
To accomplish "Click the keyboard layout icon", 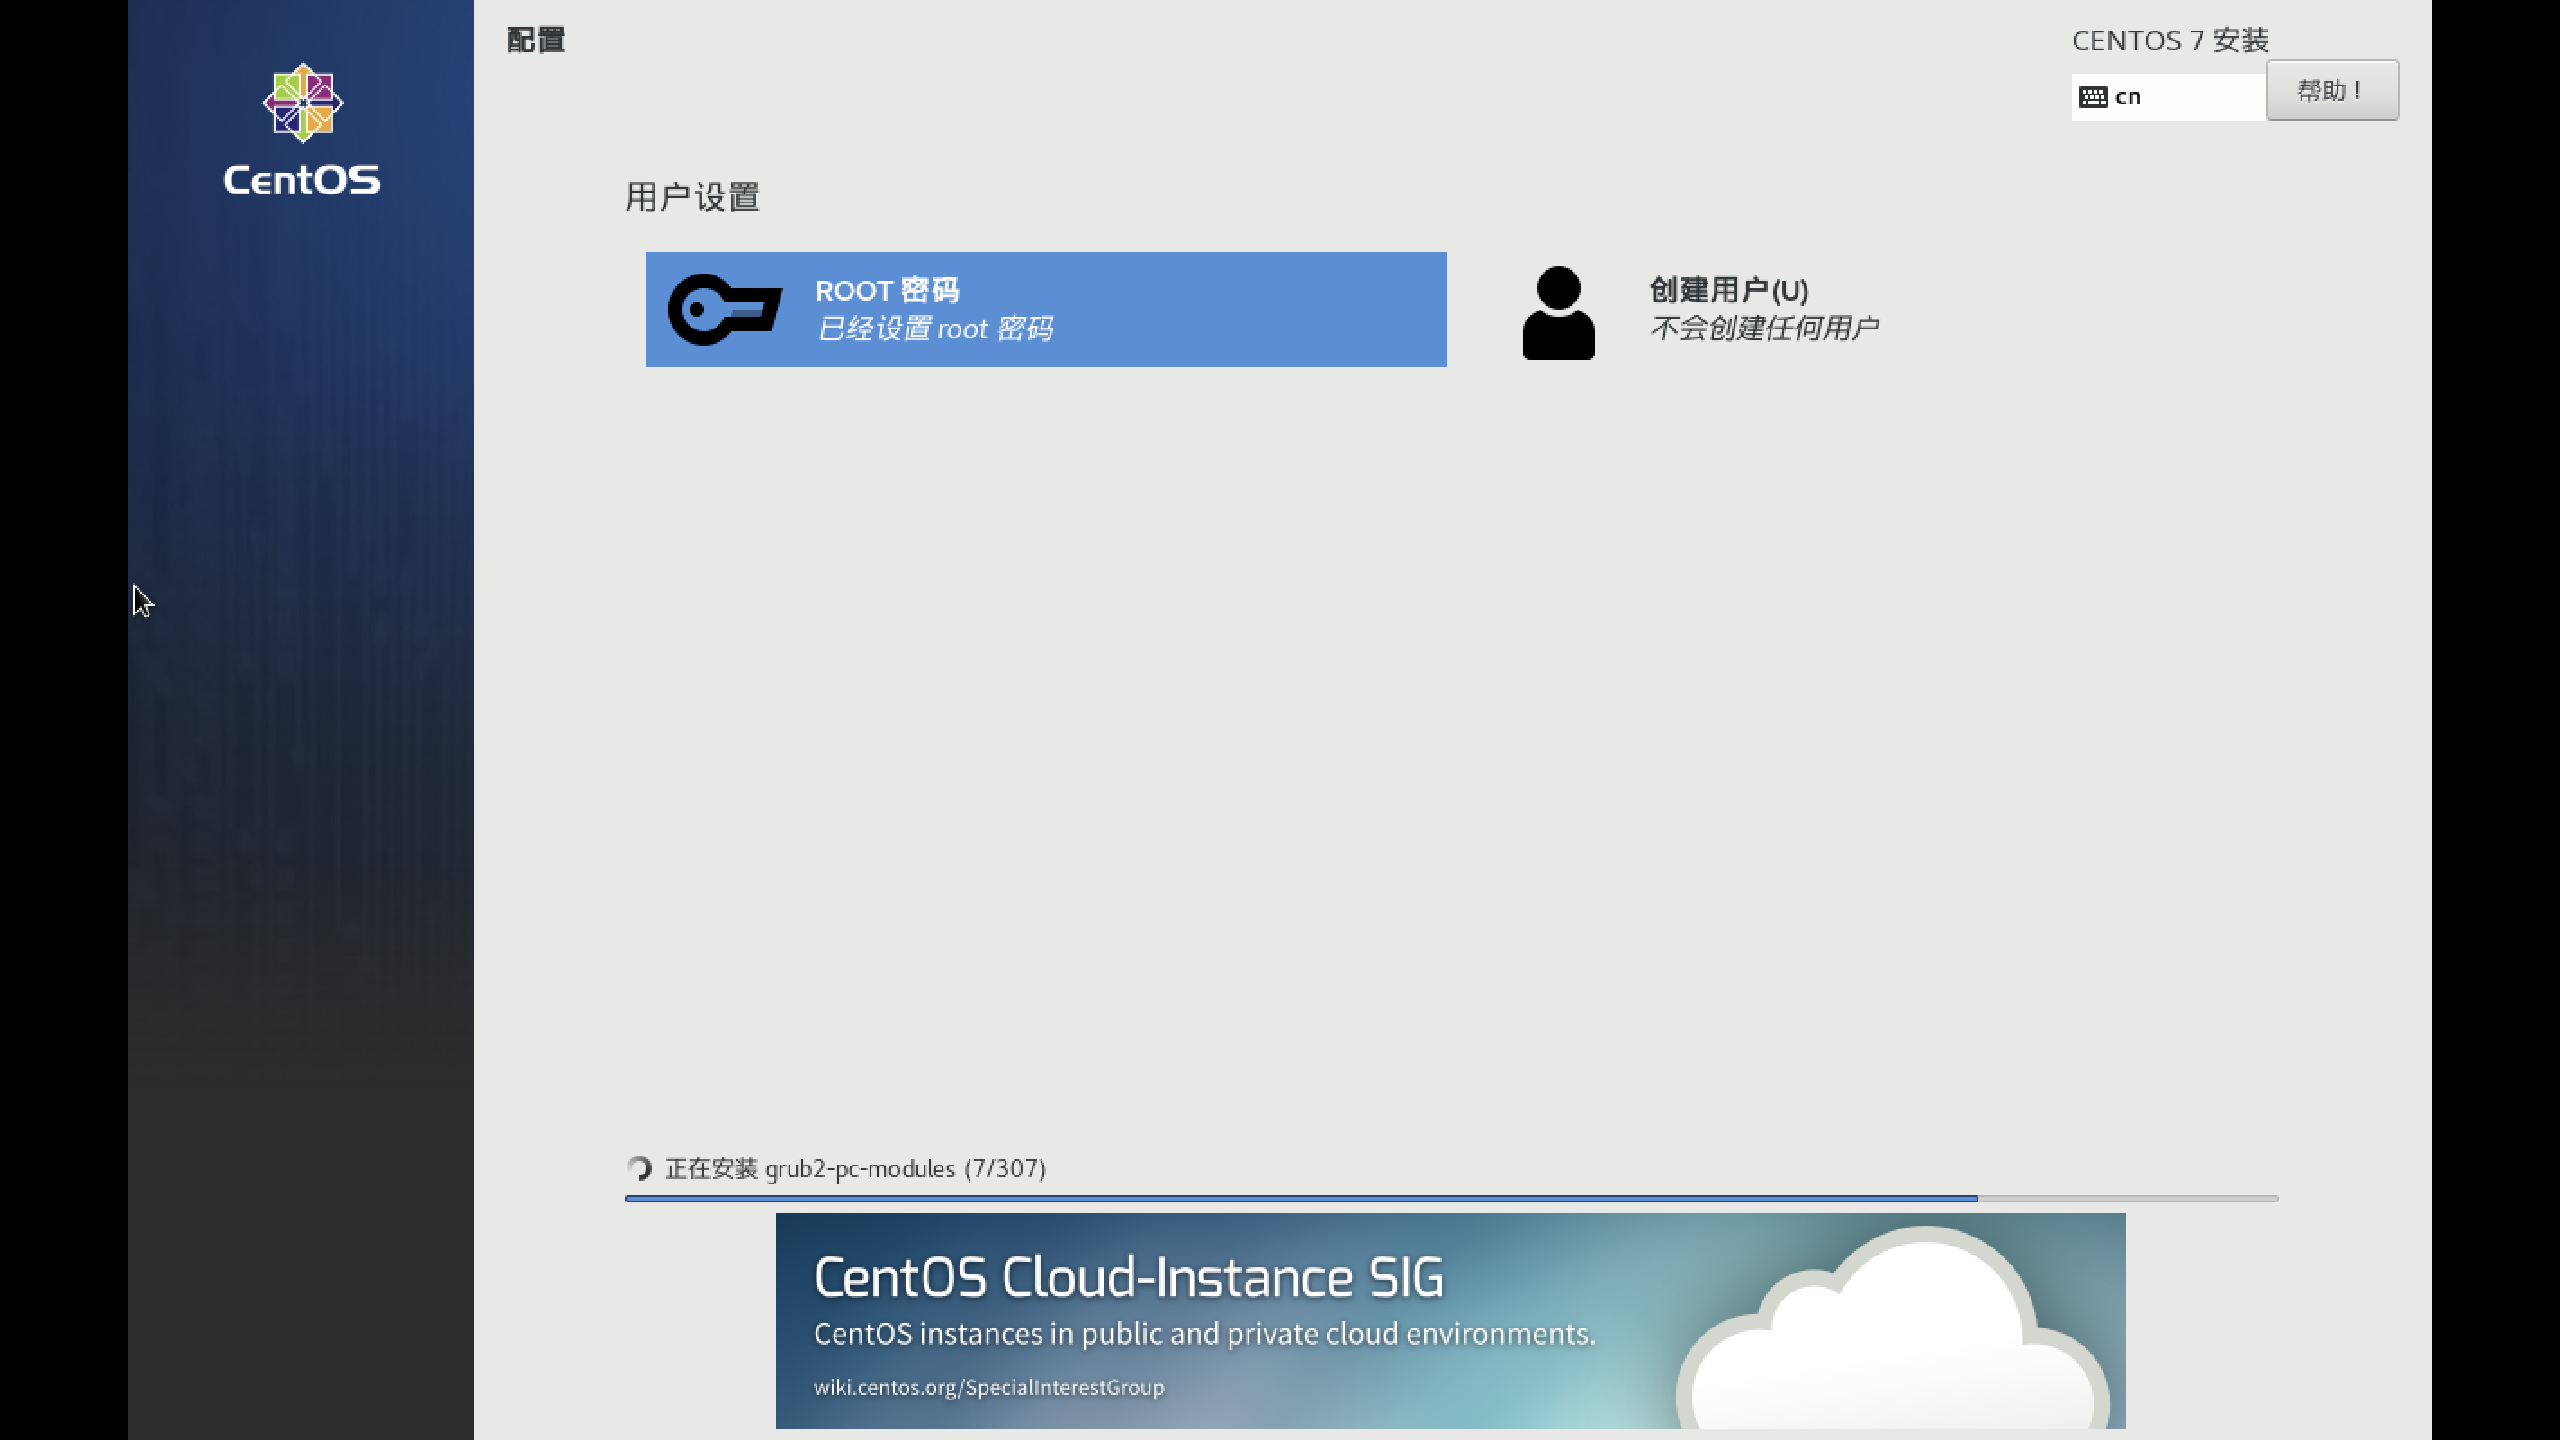I will pyautogui.click(x=2093, y=97).
